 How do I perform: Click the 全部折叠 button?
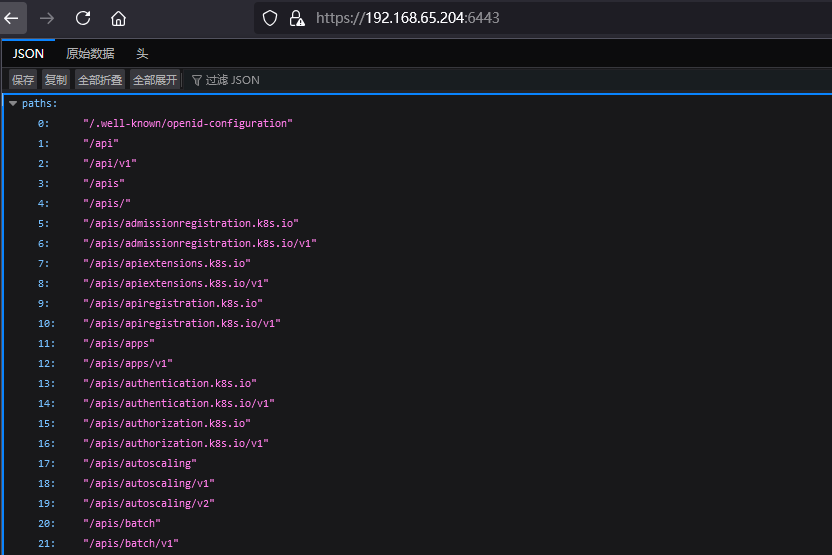pyautogui.click(x=100, y=80)
